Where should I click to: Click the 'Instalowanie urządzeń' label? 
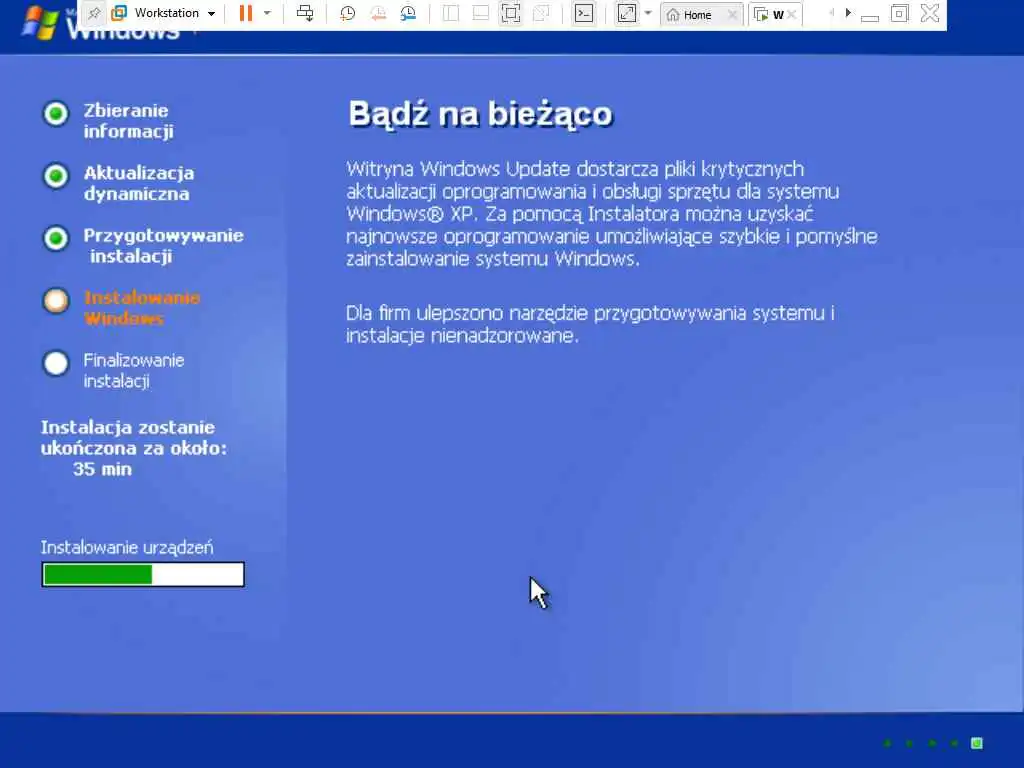tap(127, 548)
